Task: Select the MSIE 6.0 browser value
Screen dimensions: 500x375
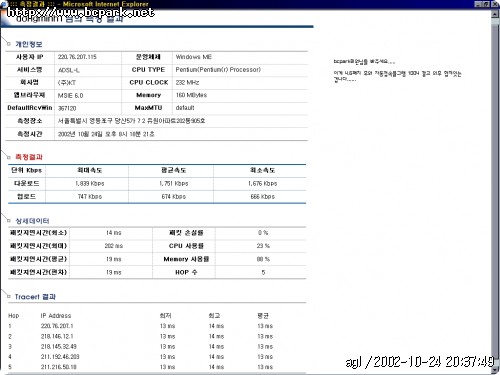Action: tap(70, 96)
